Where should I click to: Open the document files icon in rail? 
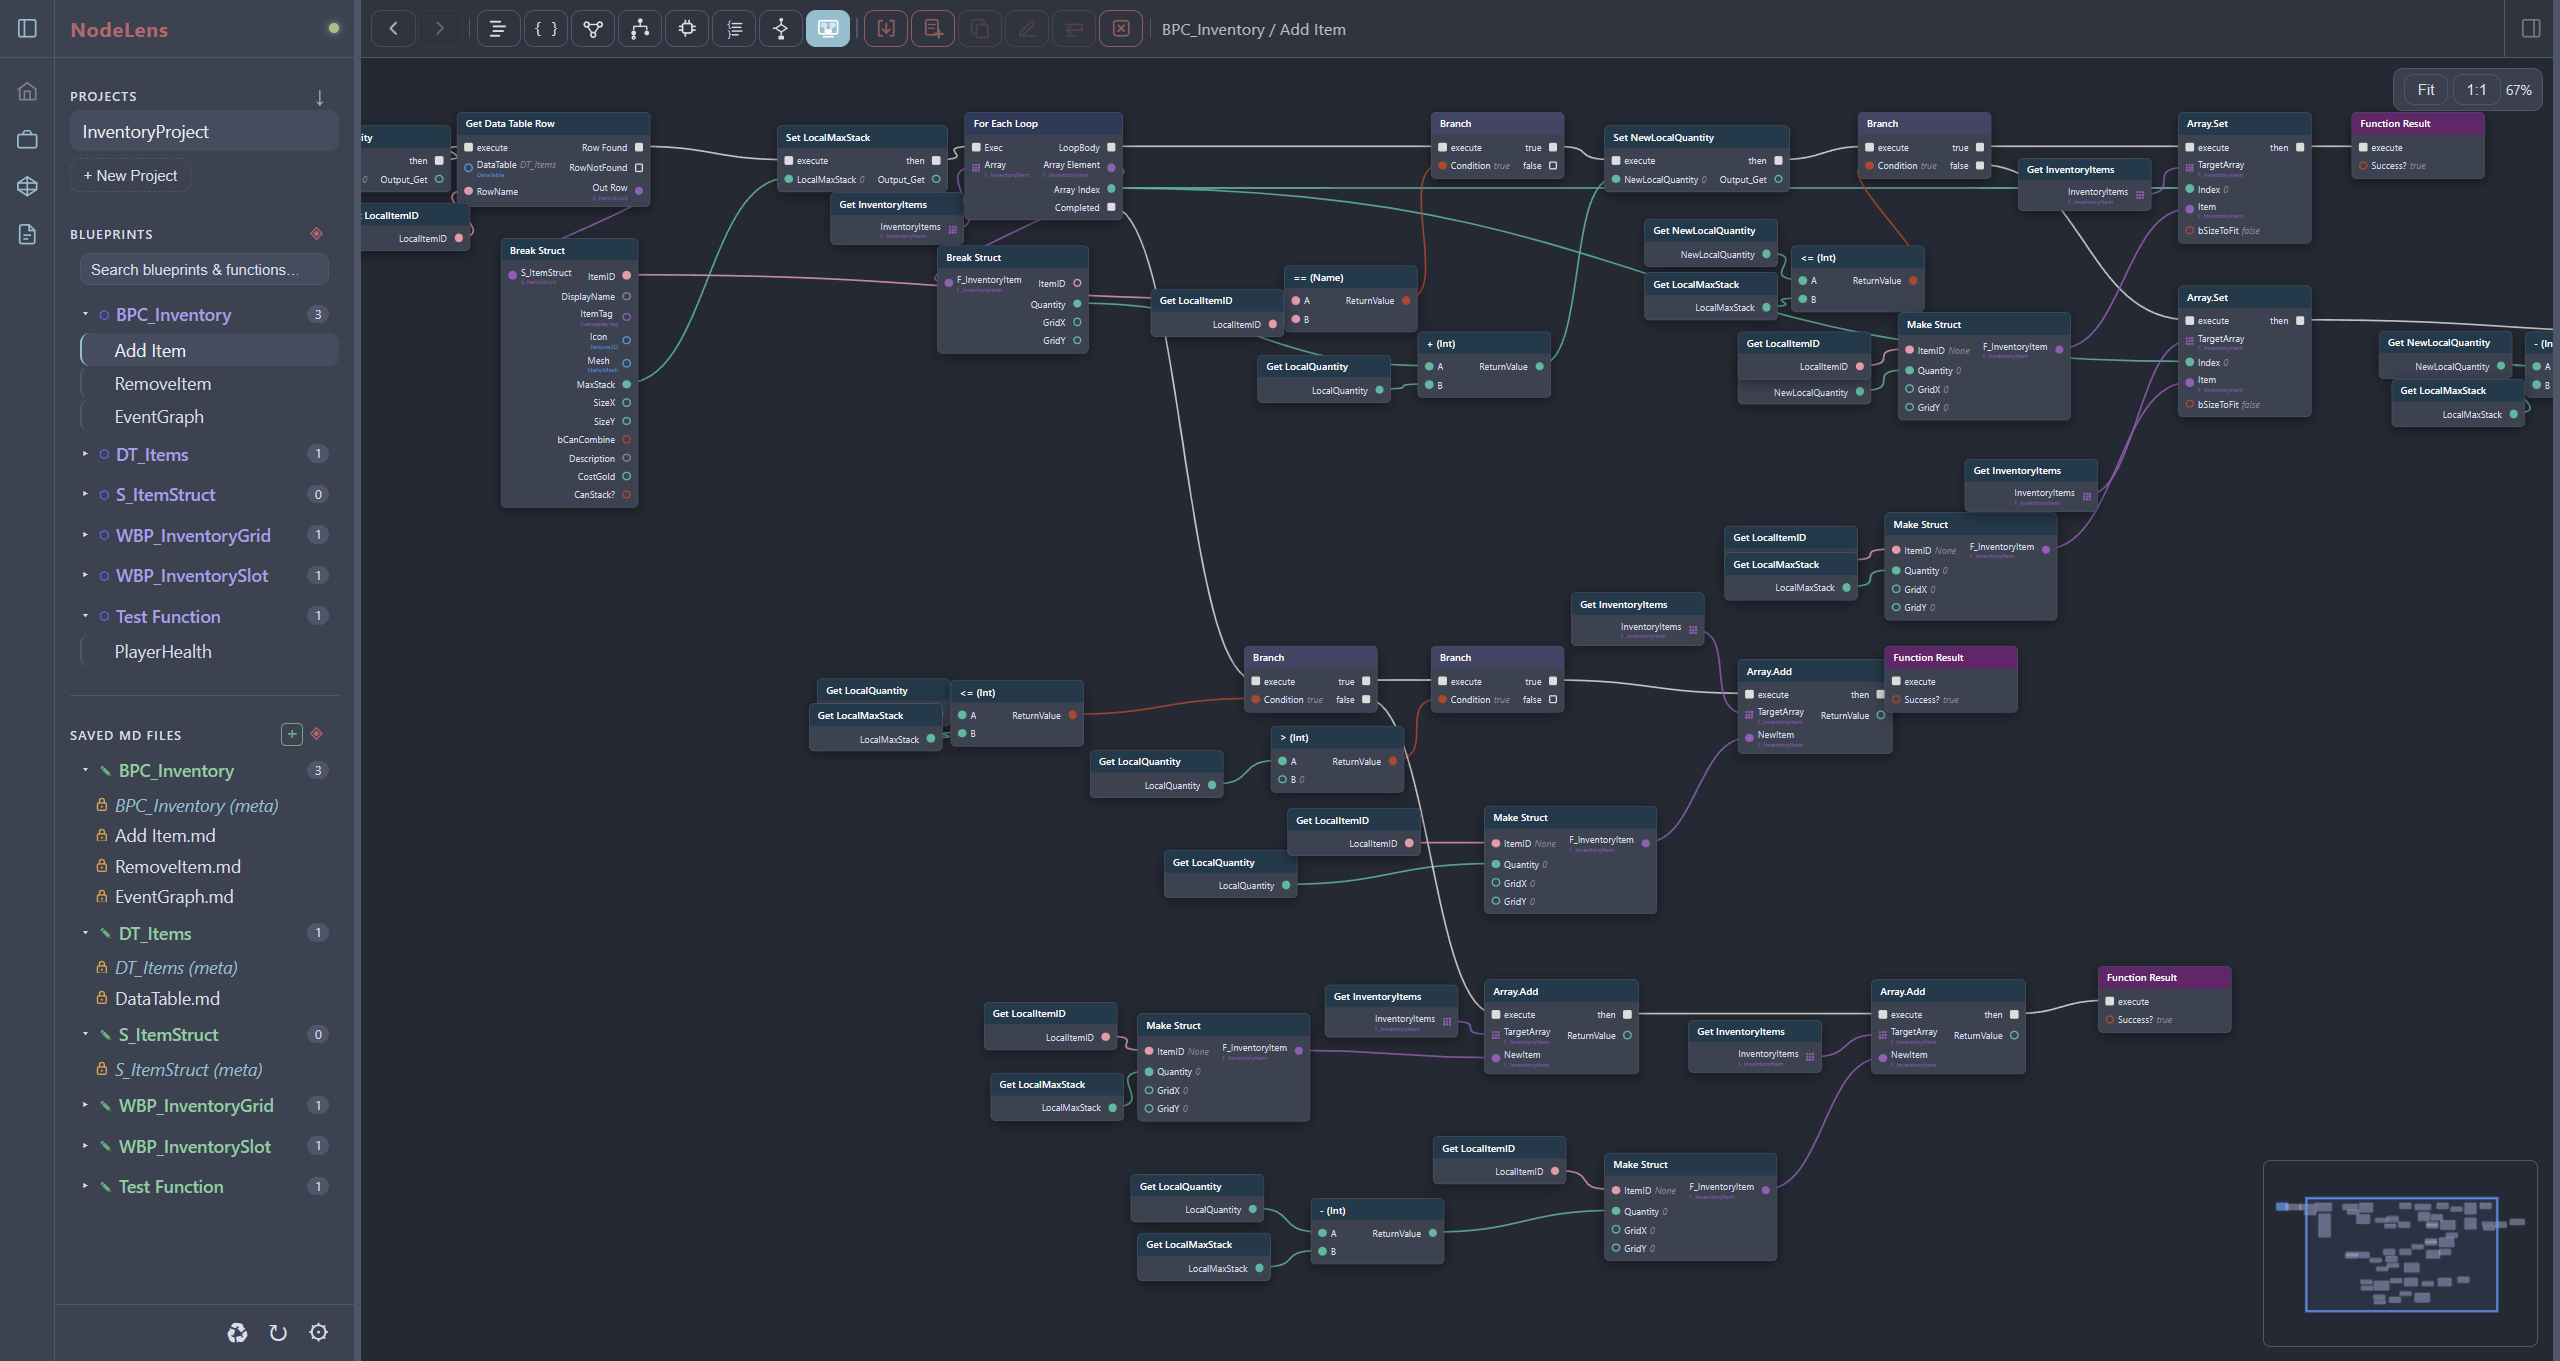coord(28,234)
